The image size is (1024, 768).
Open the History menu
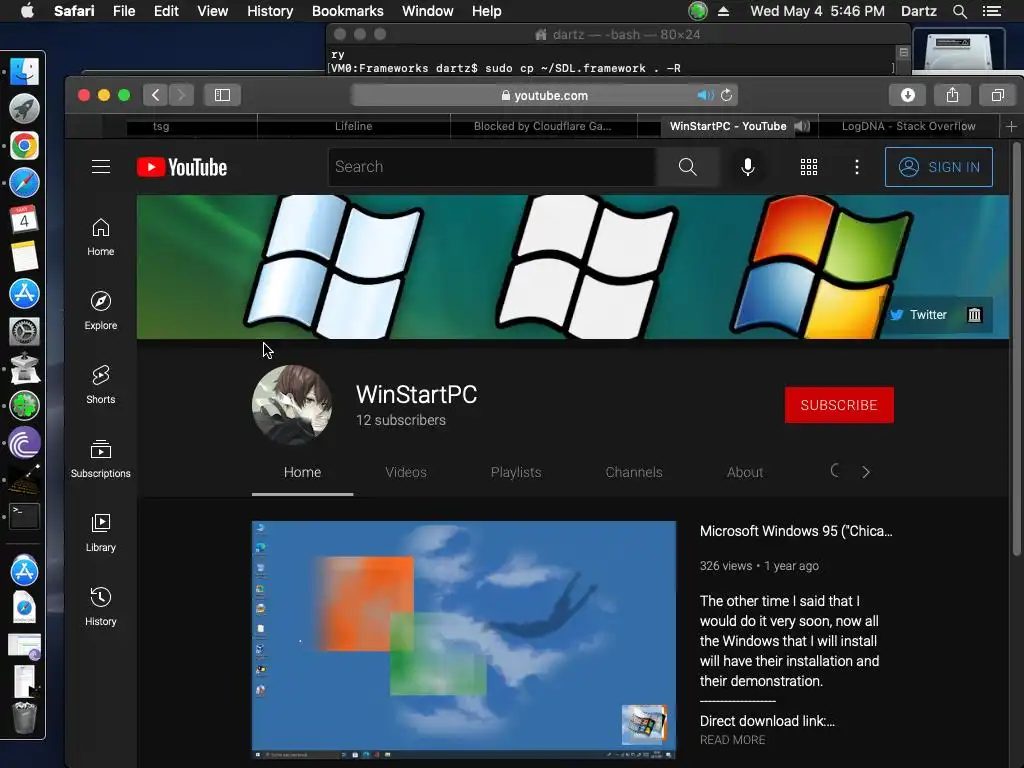[270, 11]
